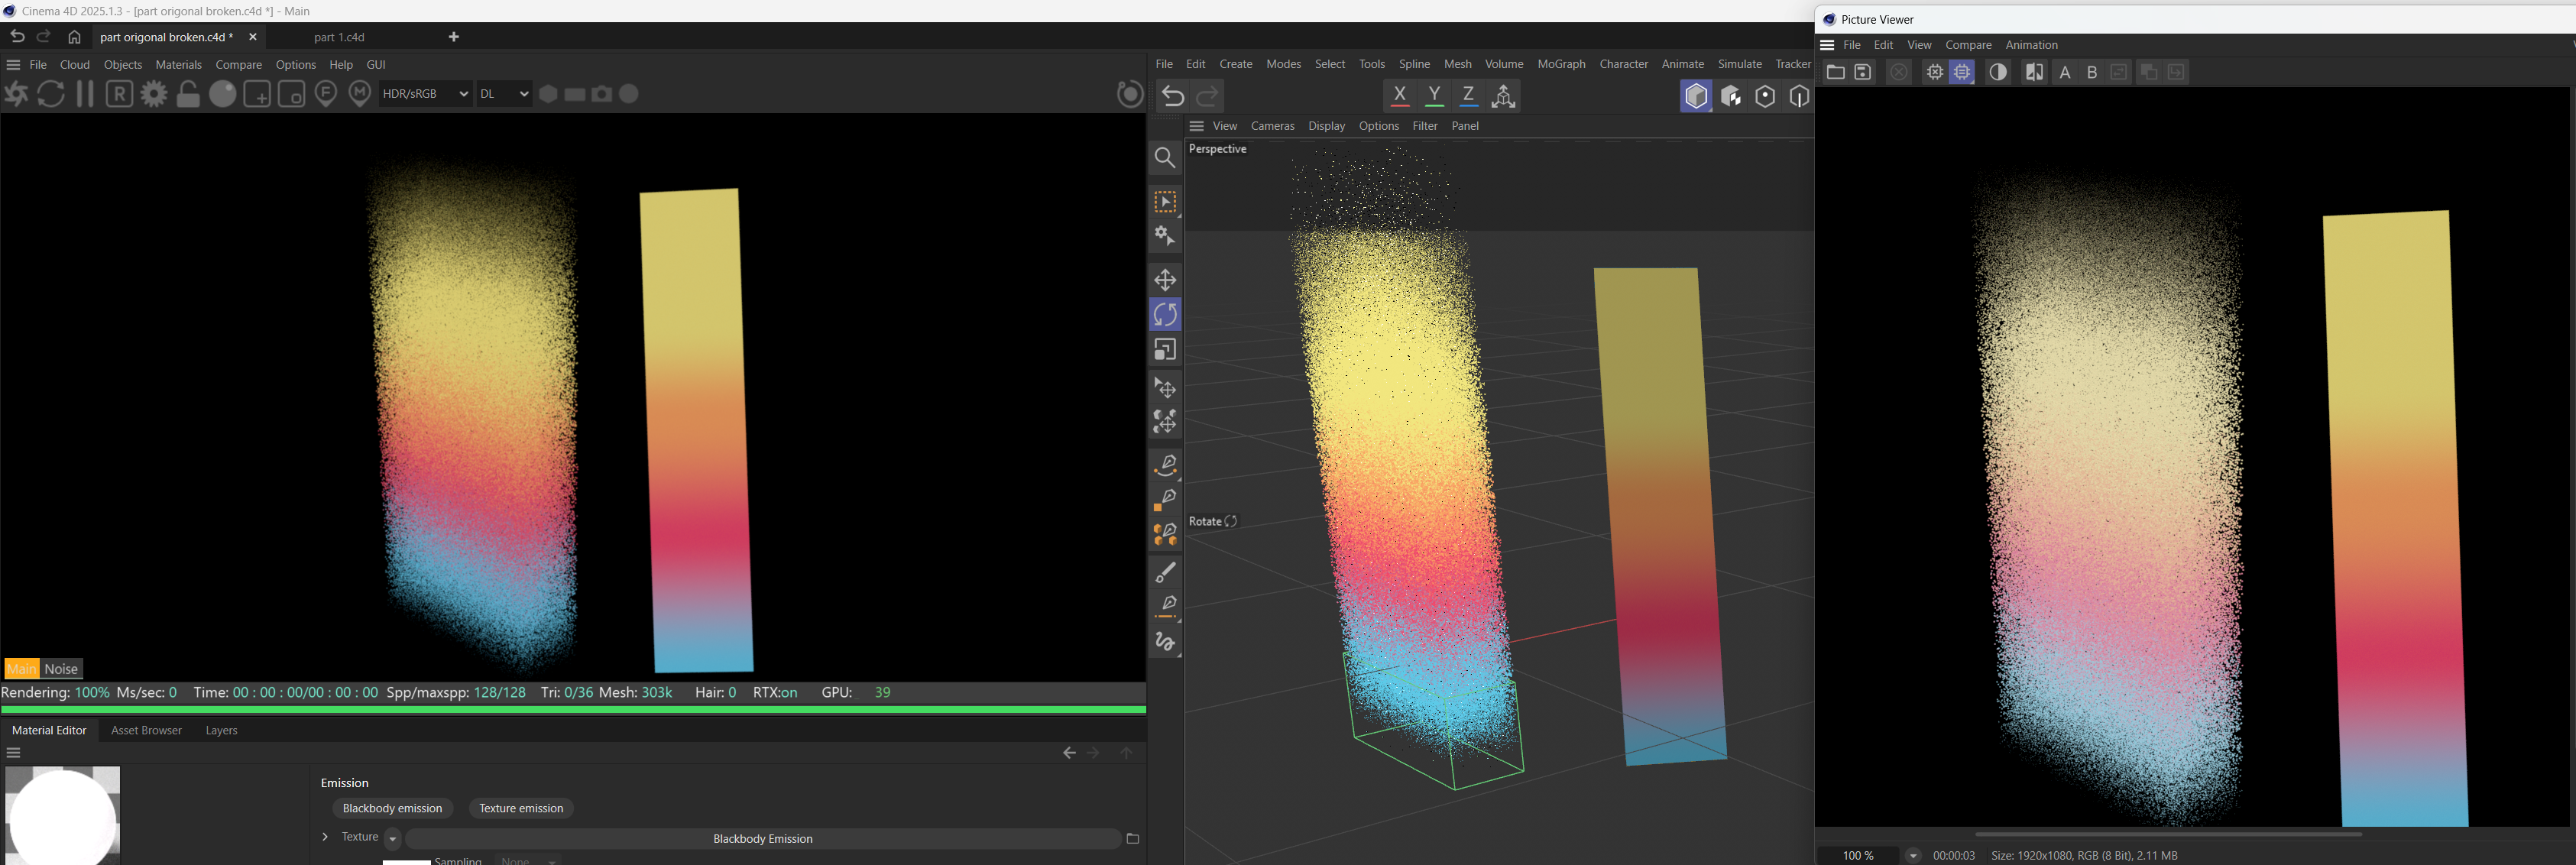Viewport: 2576px width, 865px height.
Task: Toggle the Octane viewport lock icon
Action: (188, 94)
